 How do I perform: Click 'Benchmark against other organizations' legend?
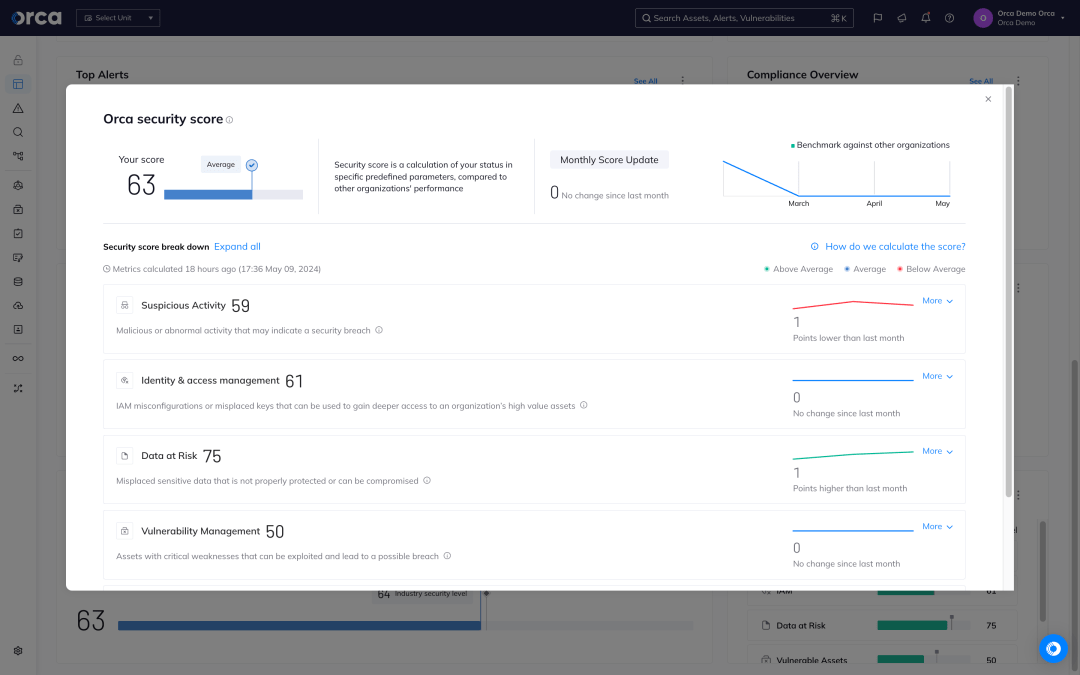click(x=870, y=145)
